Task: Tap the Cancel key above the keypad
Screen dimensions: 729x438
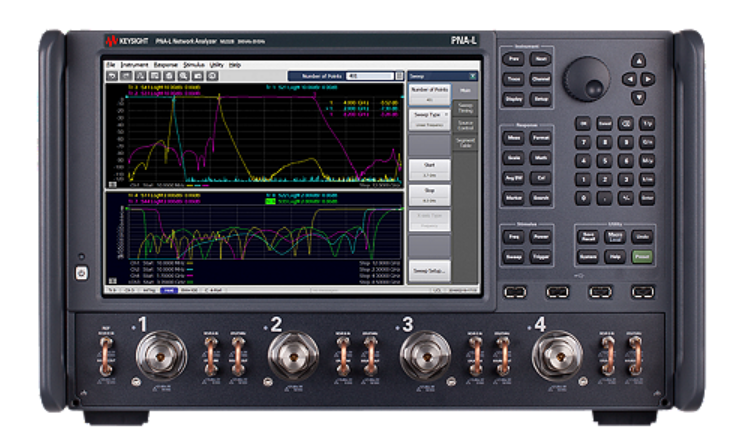Action: tap(604, 123)
